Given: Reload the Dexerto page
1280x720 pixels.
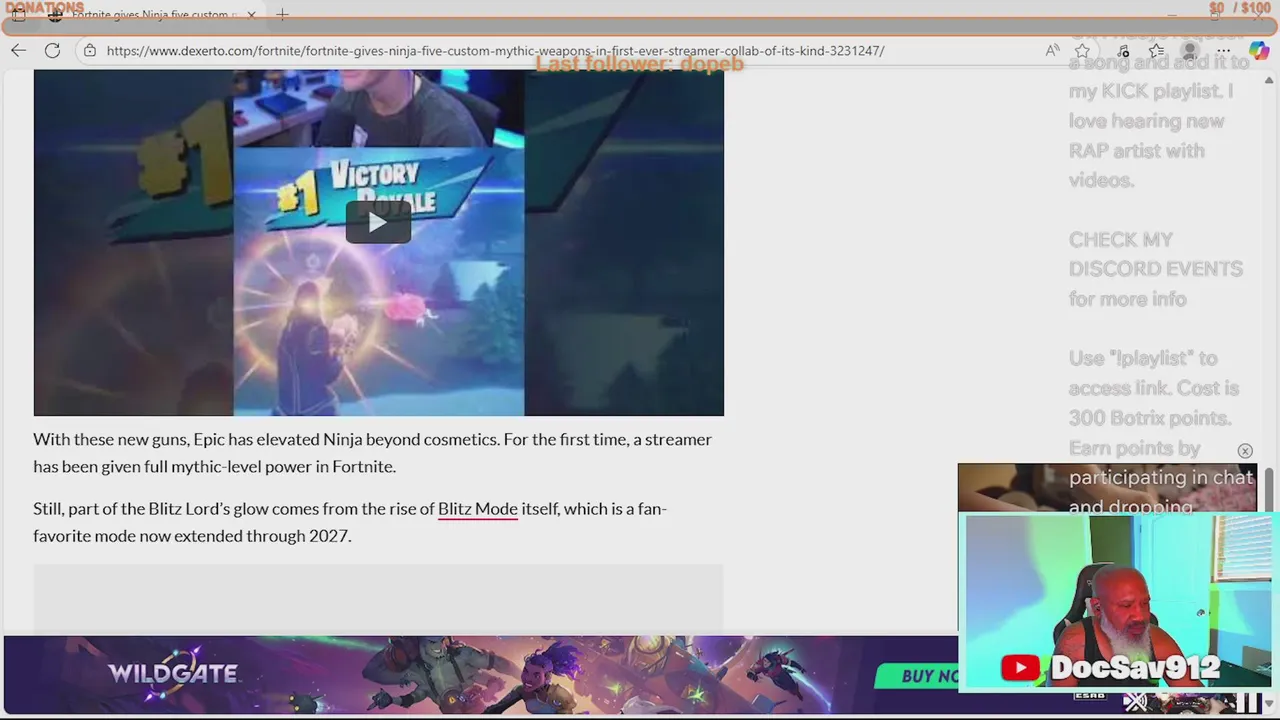Looking at the screenshot, I should 52,50.
